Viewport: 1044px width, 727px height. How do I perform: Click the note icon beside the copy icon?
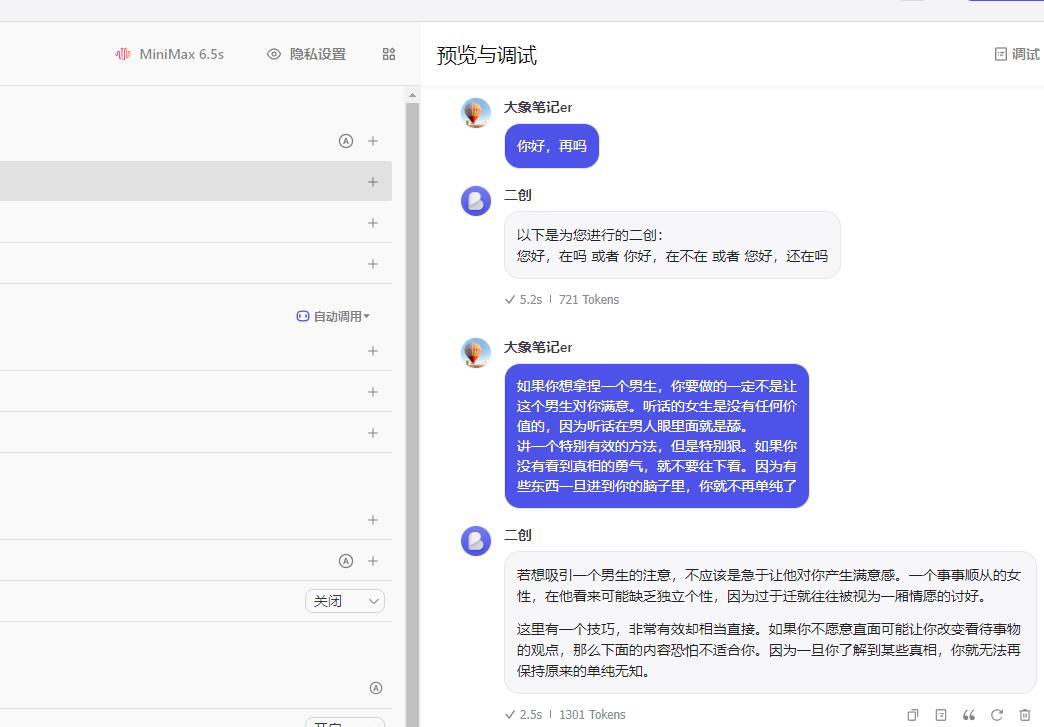coord(940,715)
